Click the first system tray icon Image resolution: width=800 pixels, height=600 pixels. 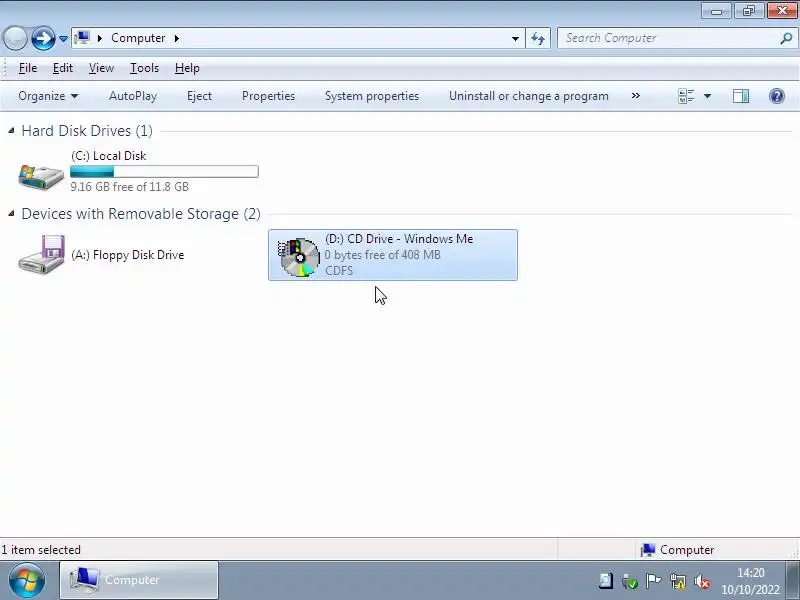(606, 581)
